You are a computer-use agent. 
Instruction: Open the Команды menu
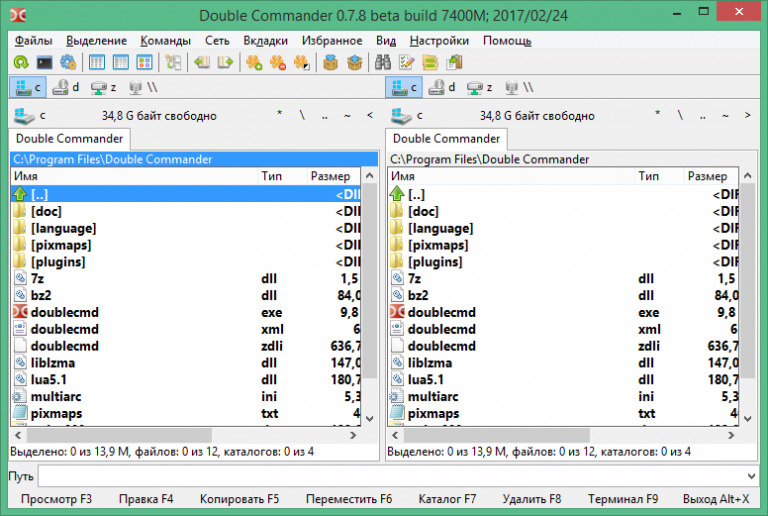[166, 41]
